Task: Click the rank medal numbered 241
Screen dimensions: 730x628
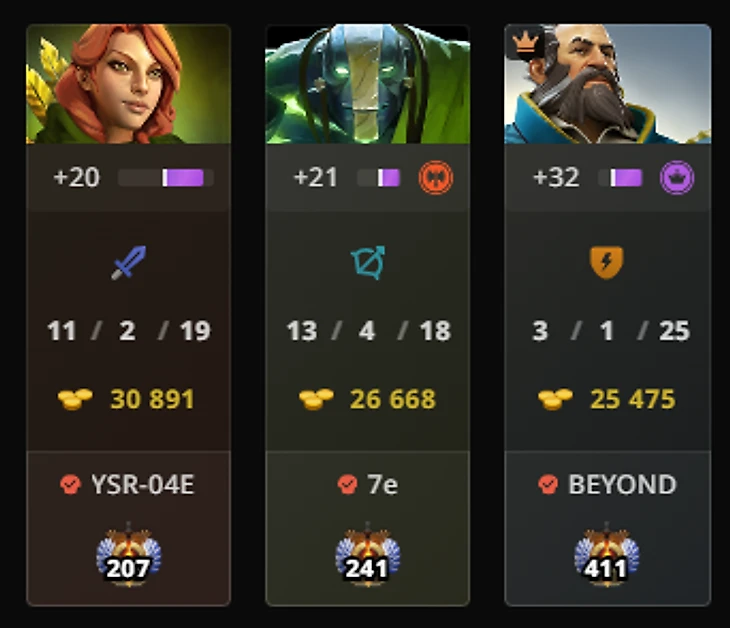Action: (x=368, y=555)
